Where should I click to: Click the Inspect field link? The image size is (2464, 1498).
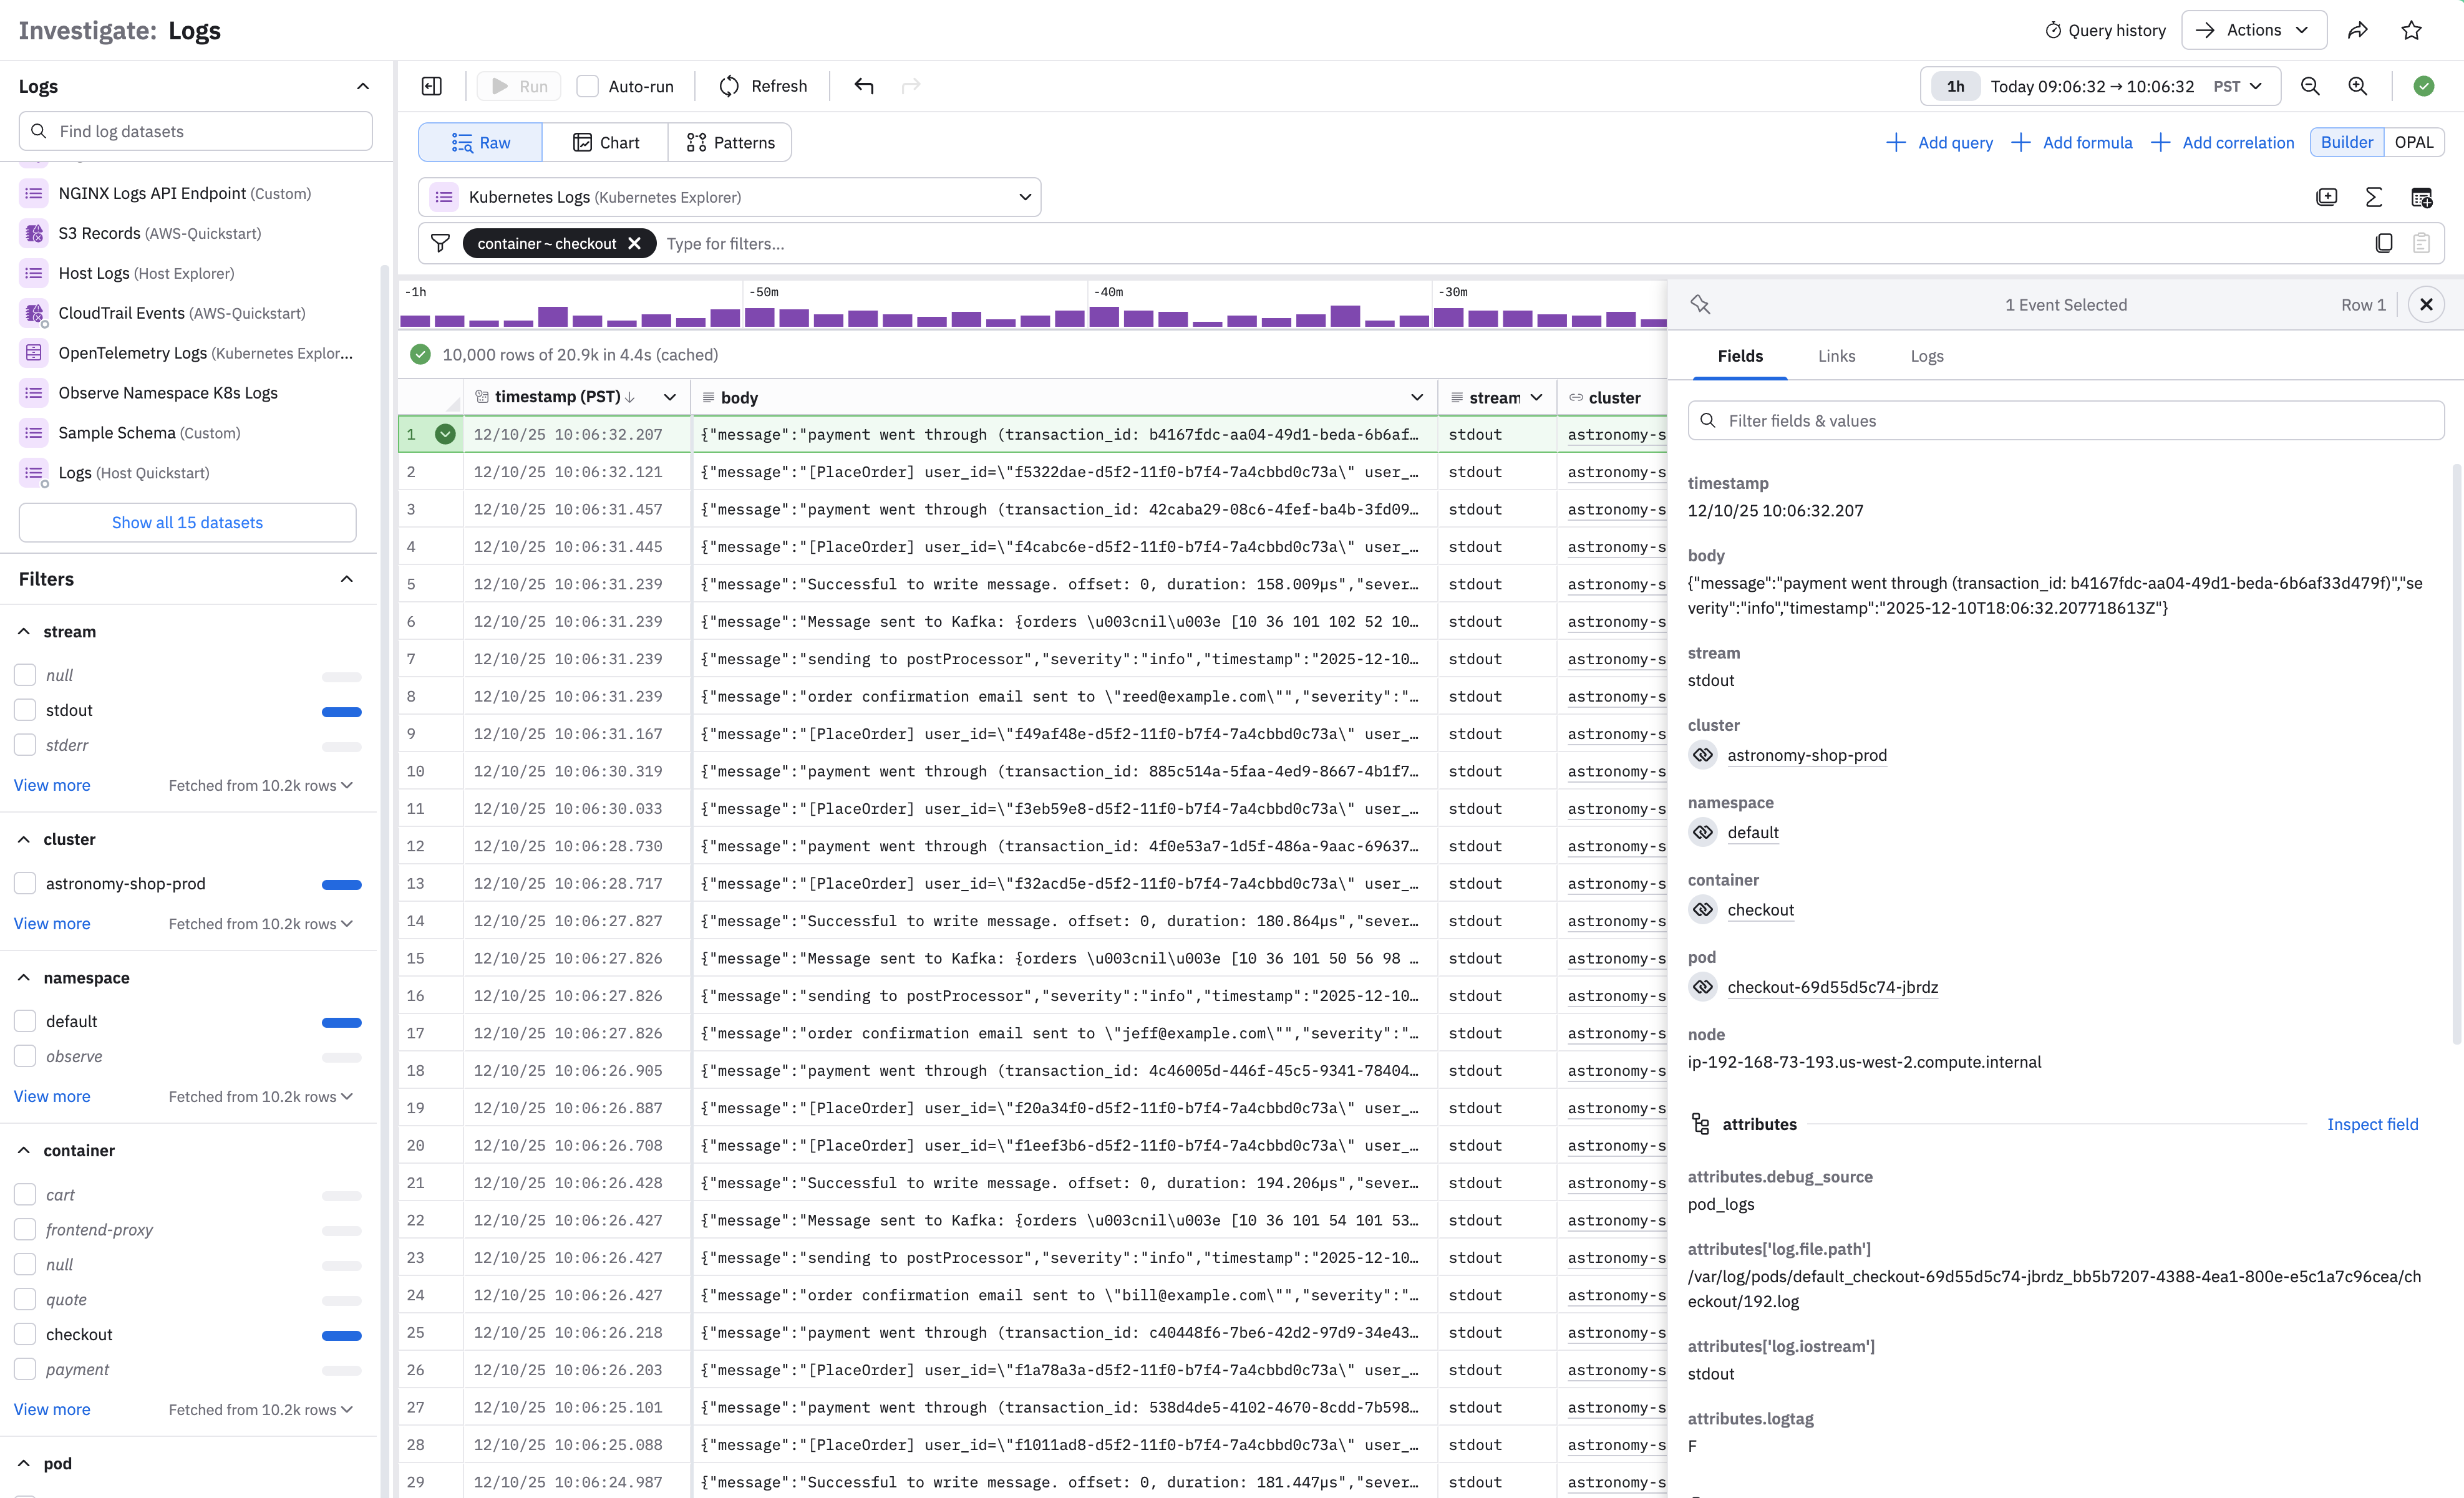pyautogui.click(x=2372, y=1124)
